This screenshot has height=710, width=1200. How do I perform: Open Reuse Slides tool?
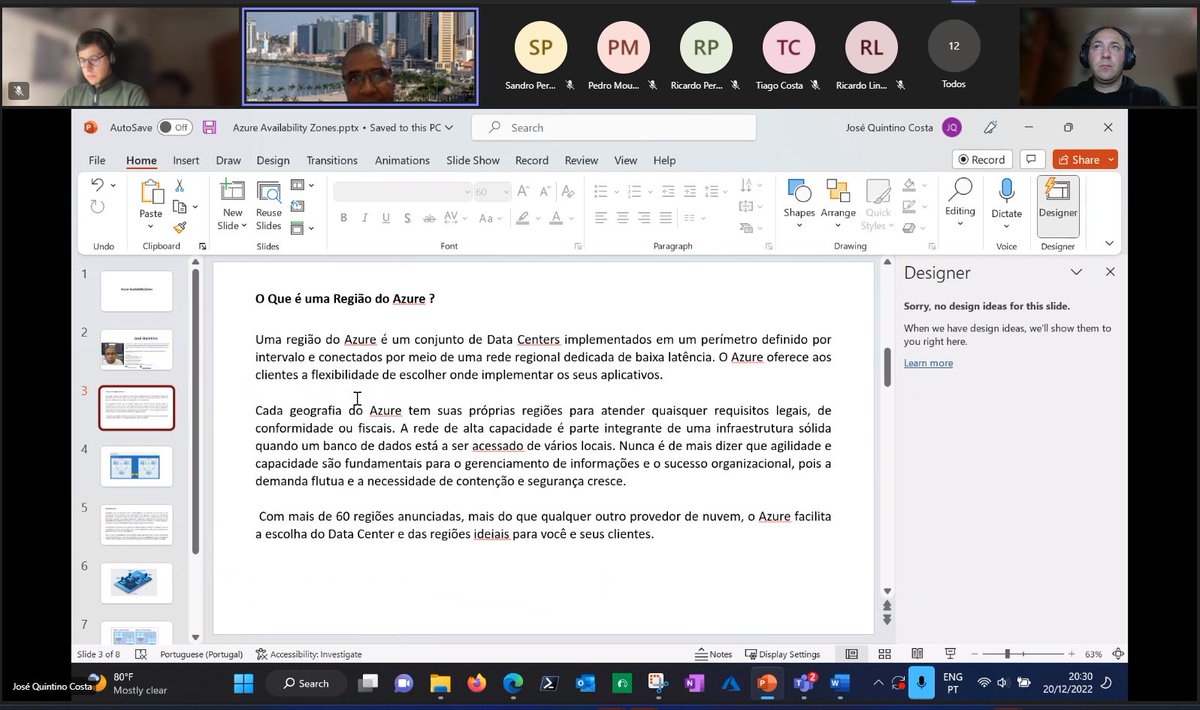(269, 205)
